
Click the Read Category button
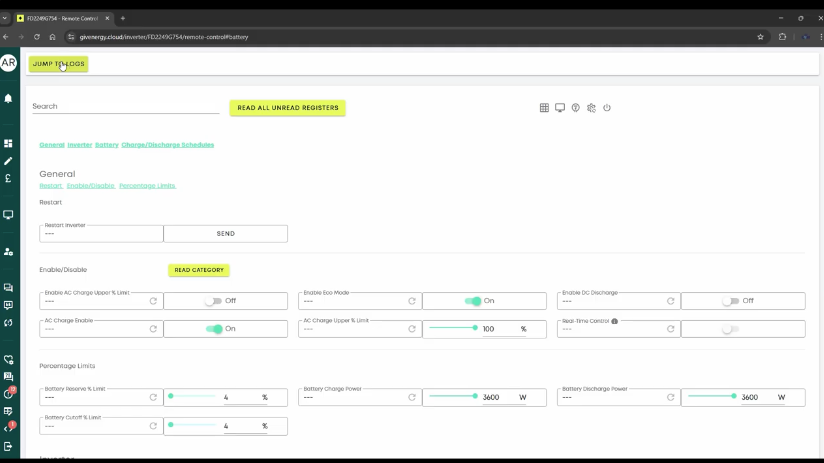pos(199,270)
